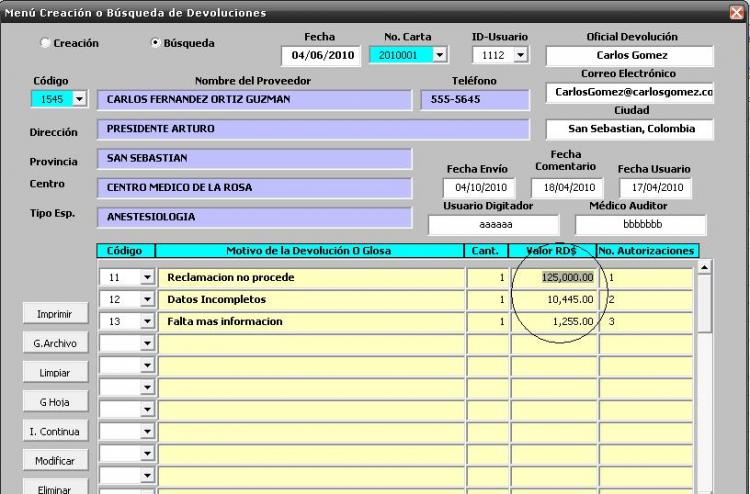This screenshot has height=494, width=750.
Task: Click the Fecha Comentario field 18/04/2010
Action: pyautogui.click(x=567, y=187)
